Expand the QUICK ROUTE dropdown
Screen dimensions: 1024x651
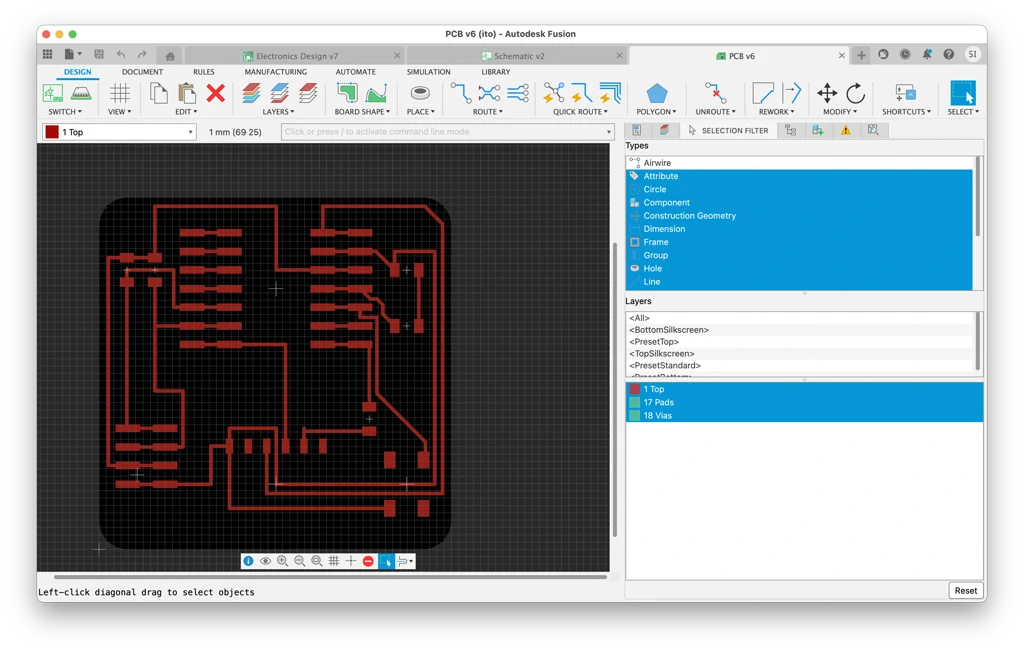[581, 112]
